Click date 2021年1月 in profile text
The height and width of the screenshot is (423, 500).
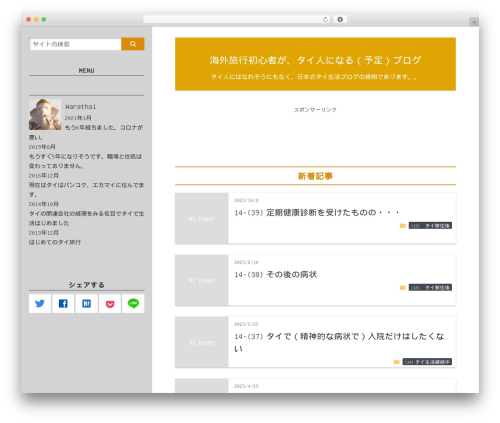(78, 118)
